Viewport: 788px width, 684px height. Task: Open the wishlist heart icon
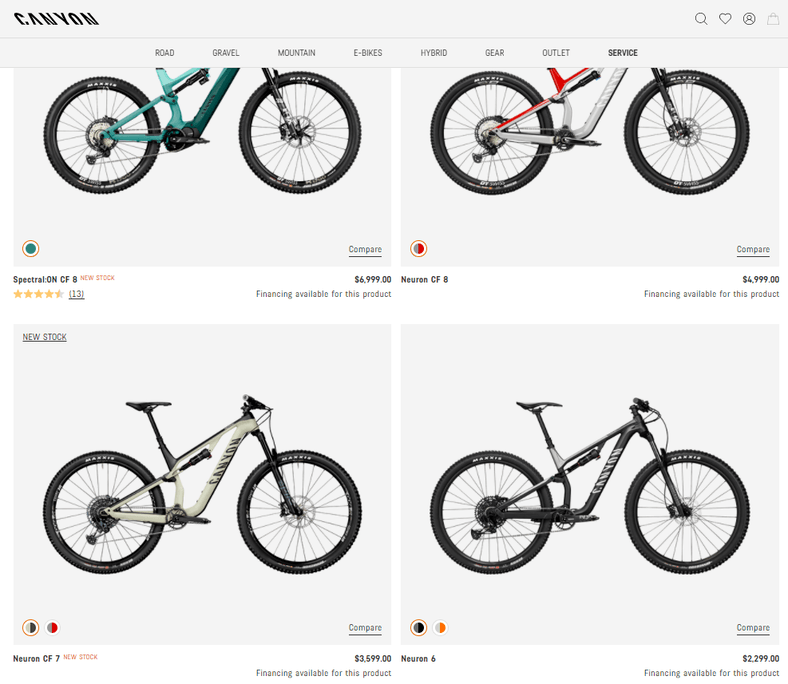pos(725,19)
